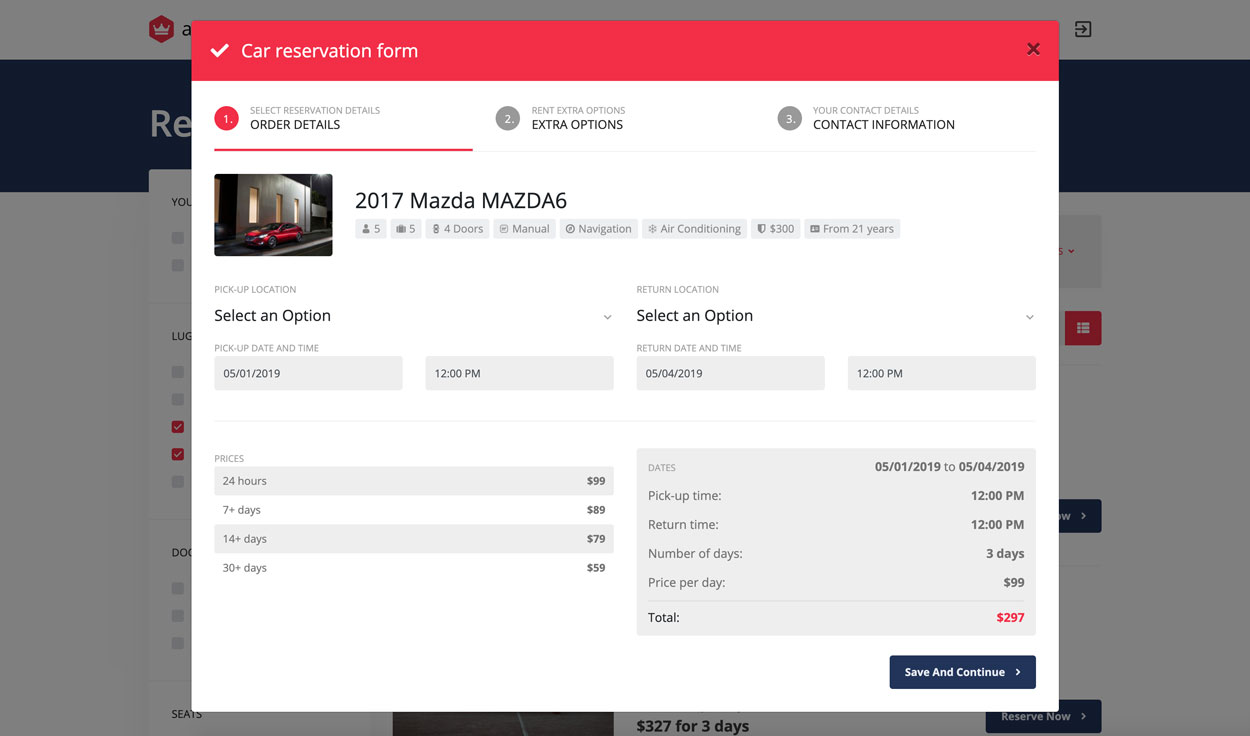Click step 1 circle number icon
1250x736 pixels.
[227, 119]
